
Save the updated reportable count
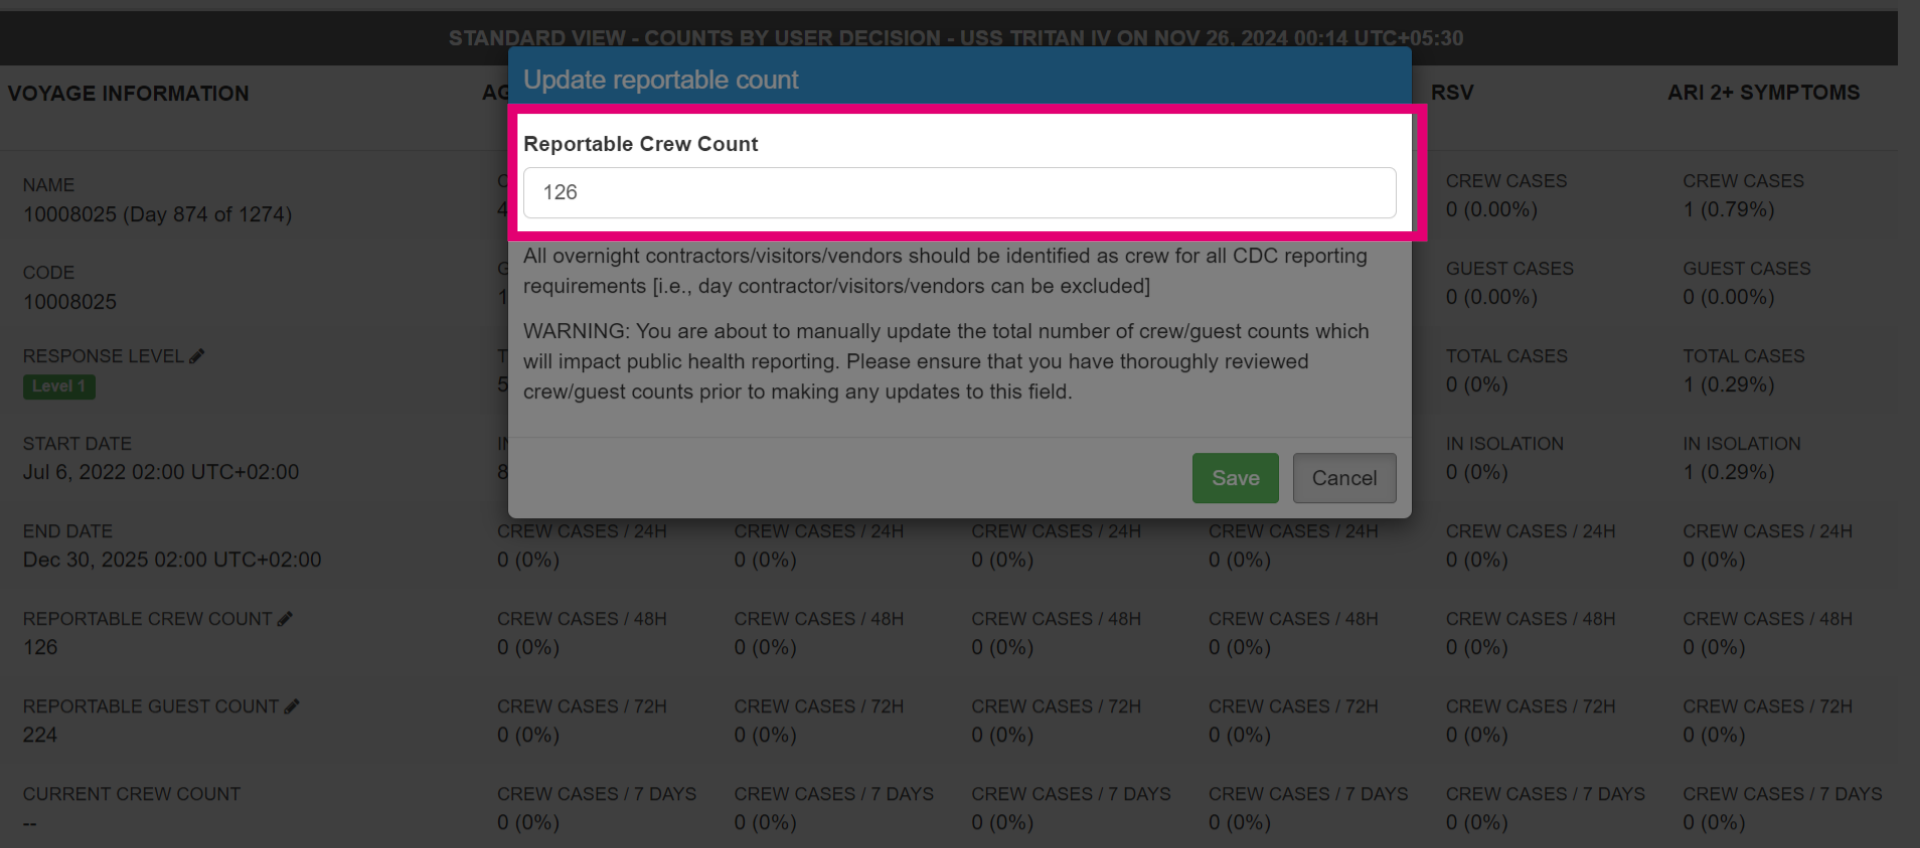[x=1235, y=478]
